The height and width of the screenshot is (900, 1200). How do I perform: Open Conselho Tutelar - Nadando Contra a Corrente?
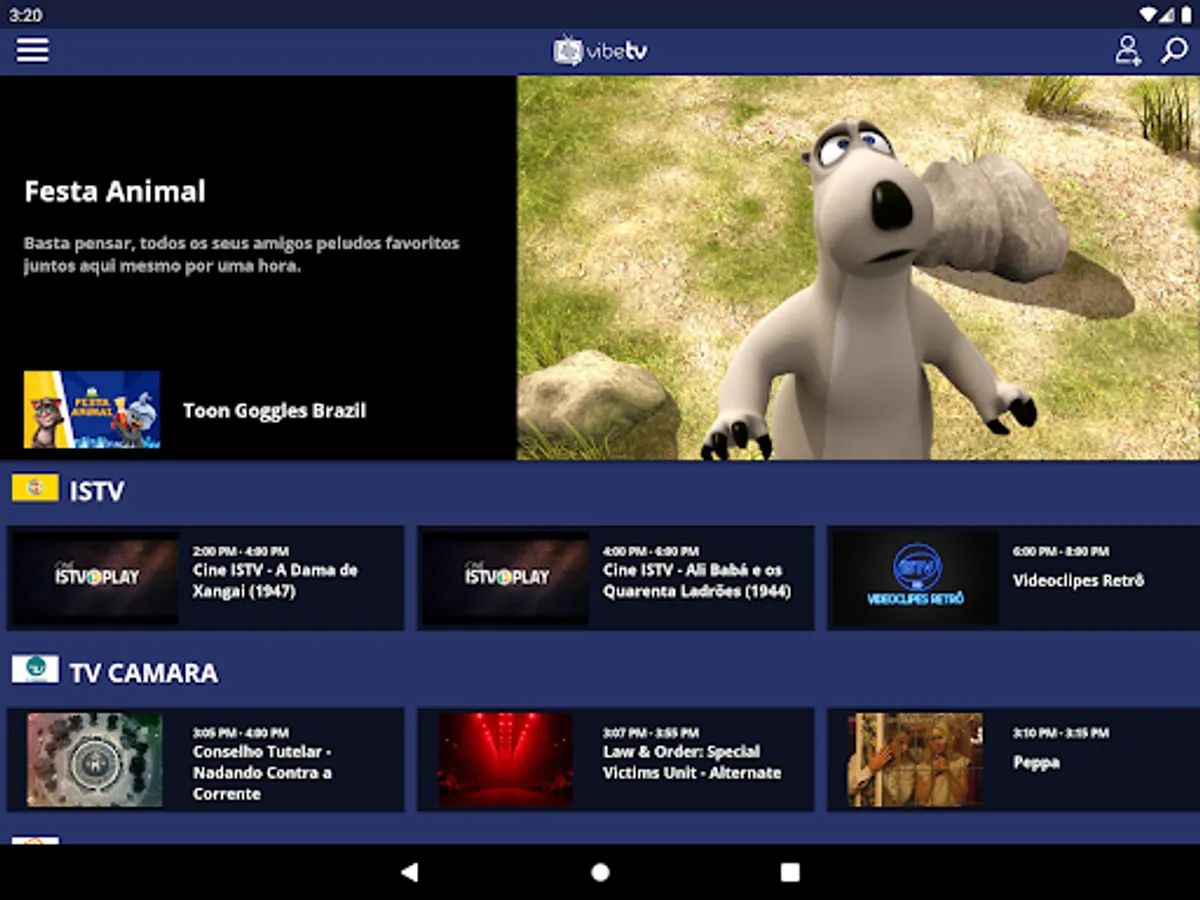pyautogui.click(x=205, y=760)
